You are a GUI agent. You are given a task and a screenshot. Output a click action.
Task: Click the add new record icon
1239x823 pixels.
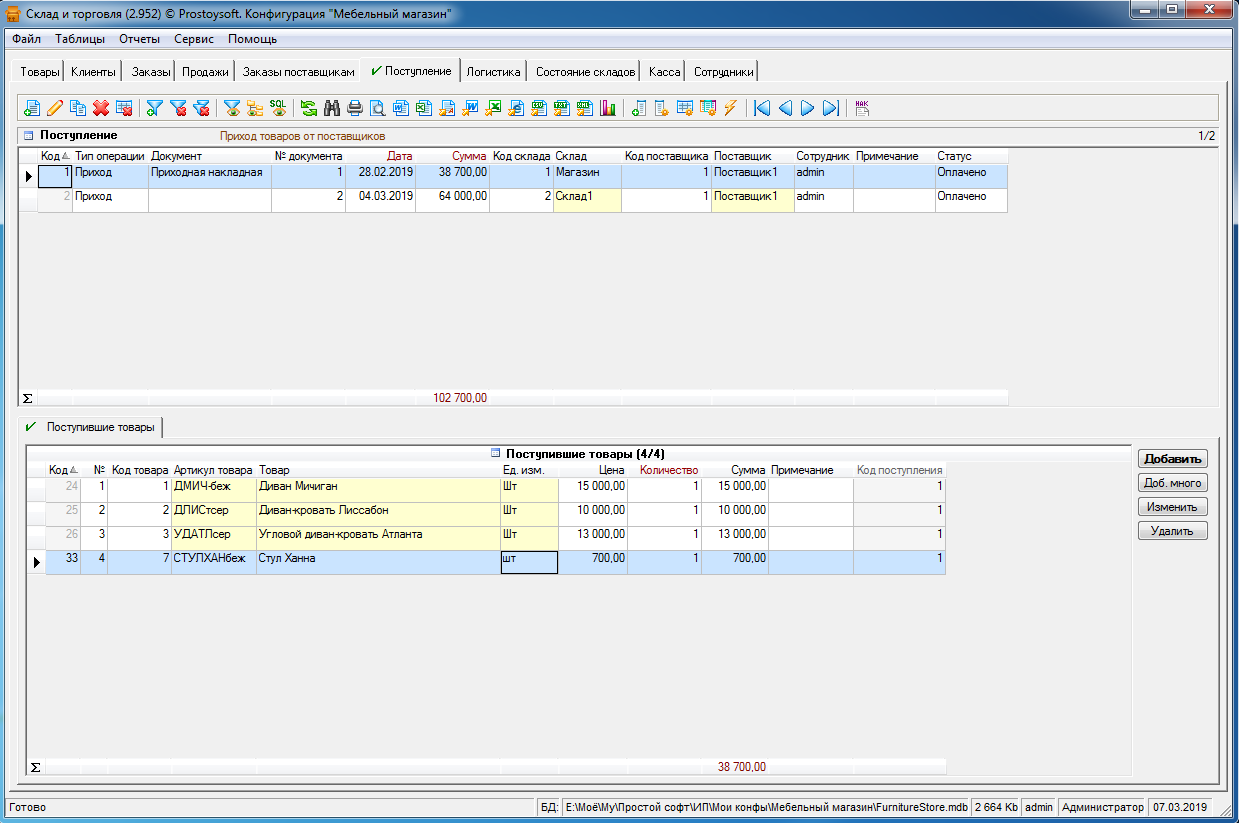tap(32, 108)
